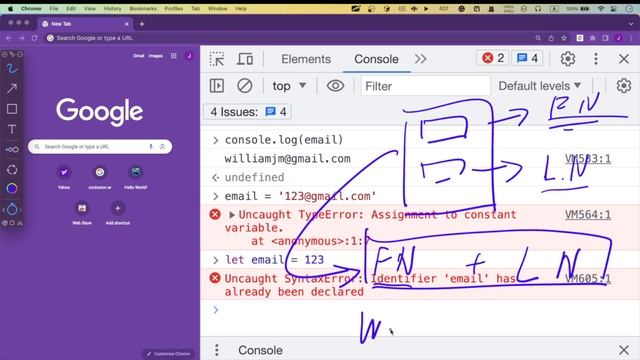Open the History menu
Viewport: 640px width, 360px height.
112,8
